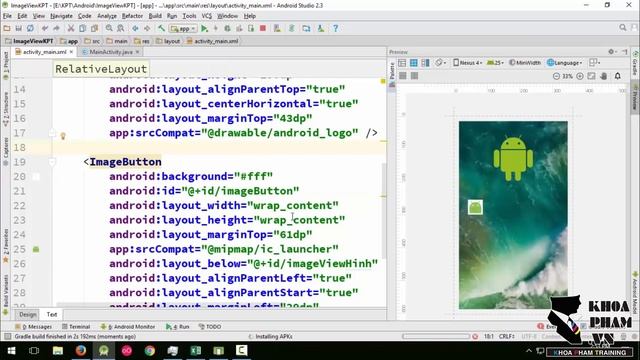Click the Help question mark icon
The width and height of the screenshot is (640, 360).
click(336, 29)
